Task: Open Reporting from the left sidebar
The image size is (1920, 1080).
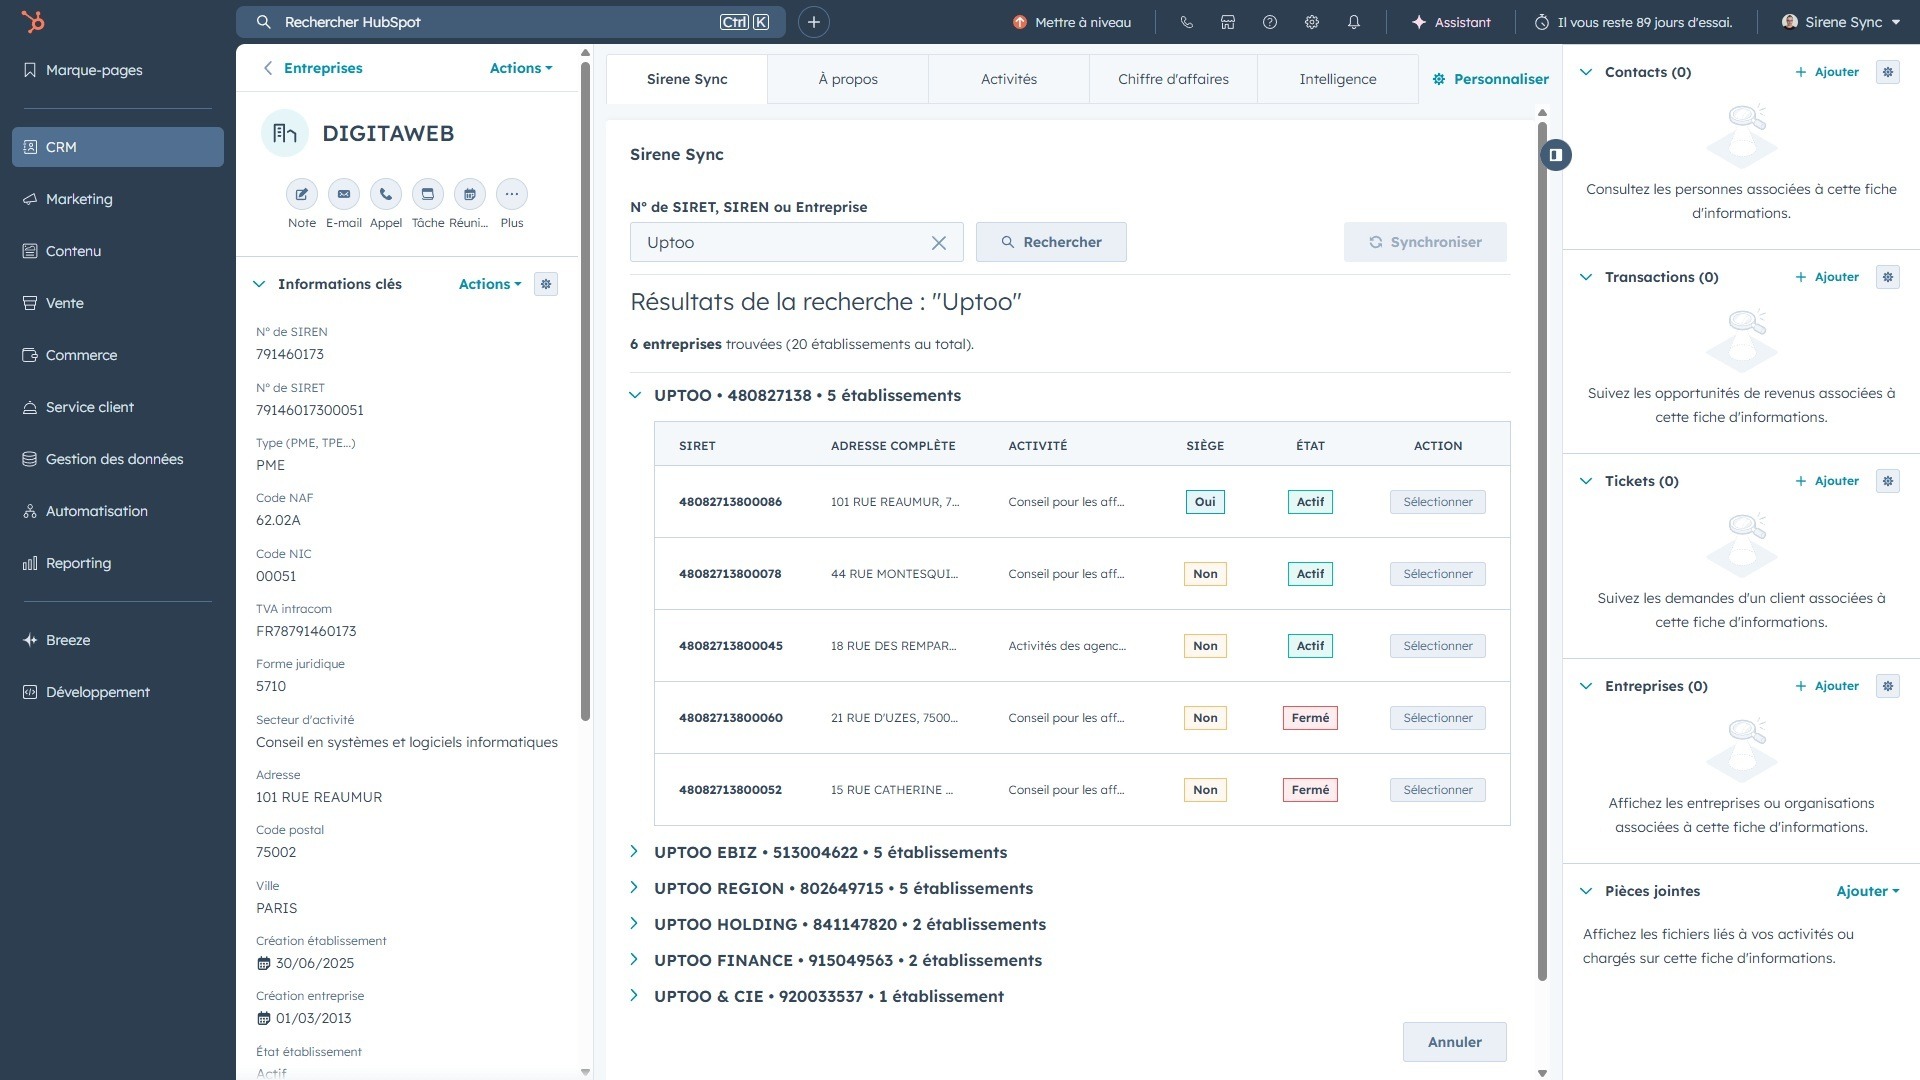Action: (x=77, y=563)
